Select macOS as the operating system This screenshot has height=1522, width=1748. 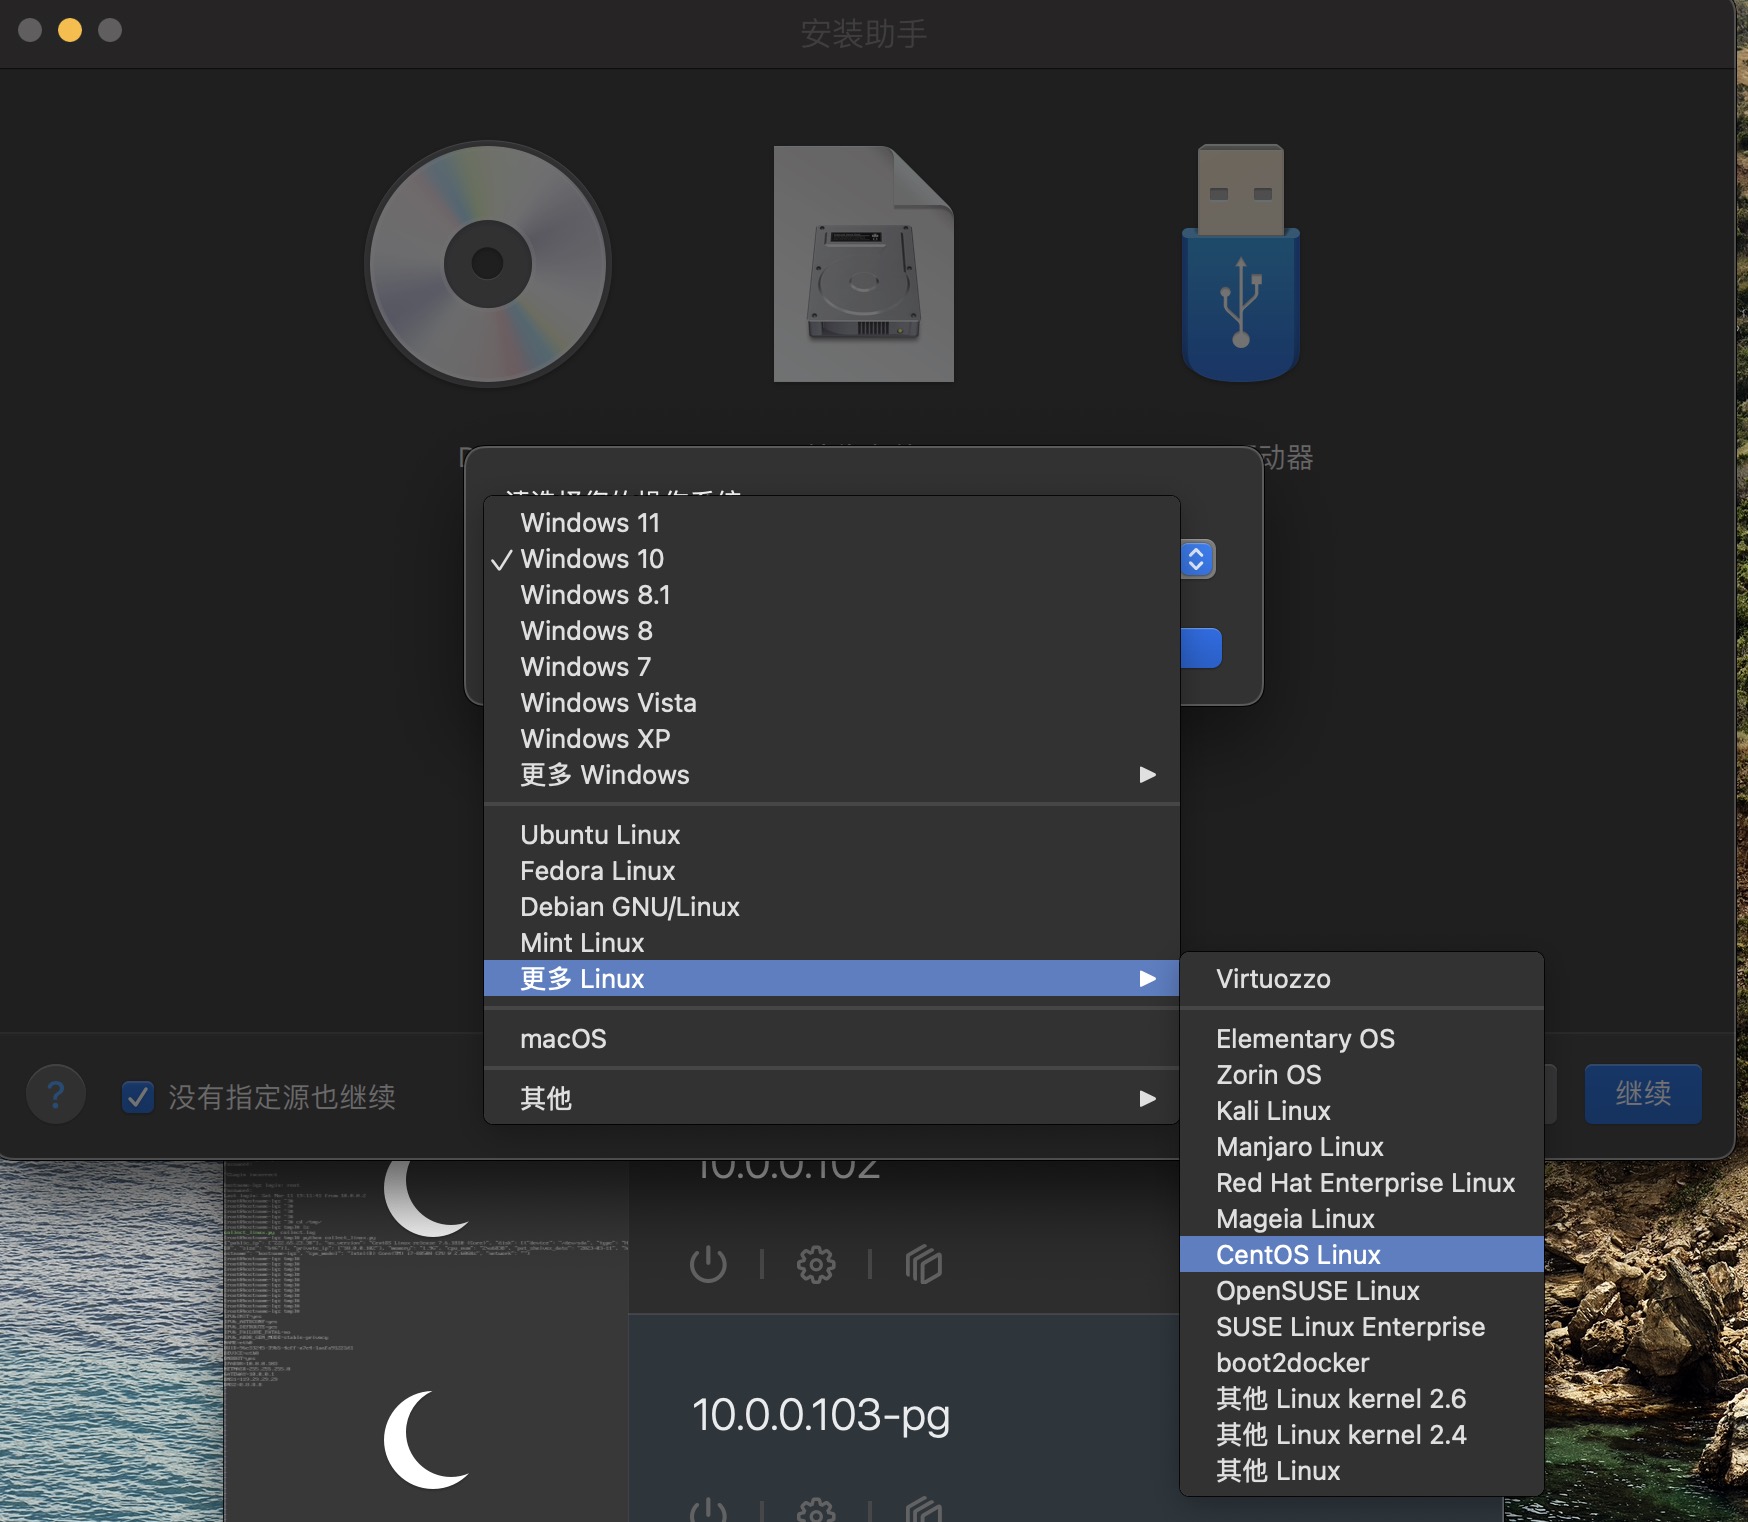[x=832, y=1039]
